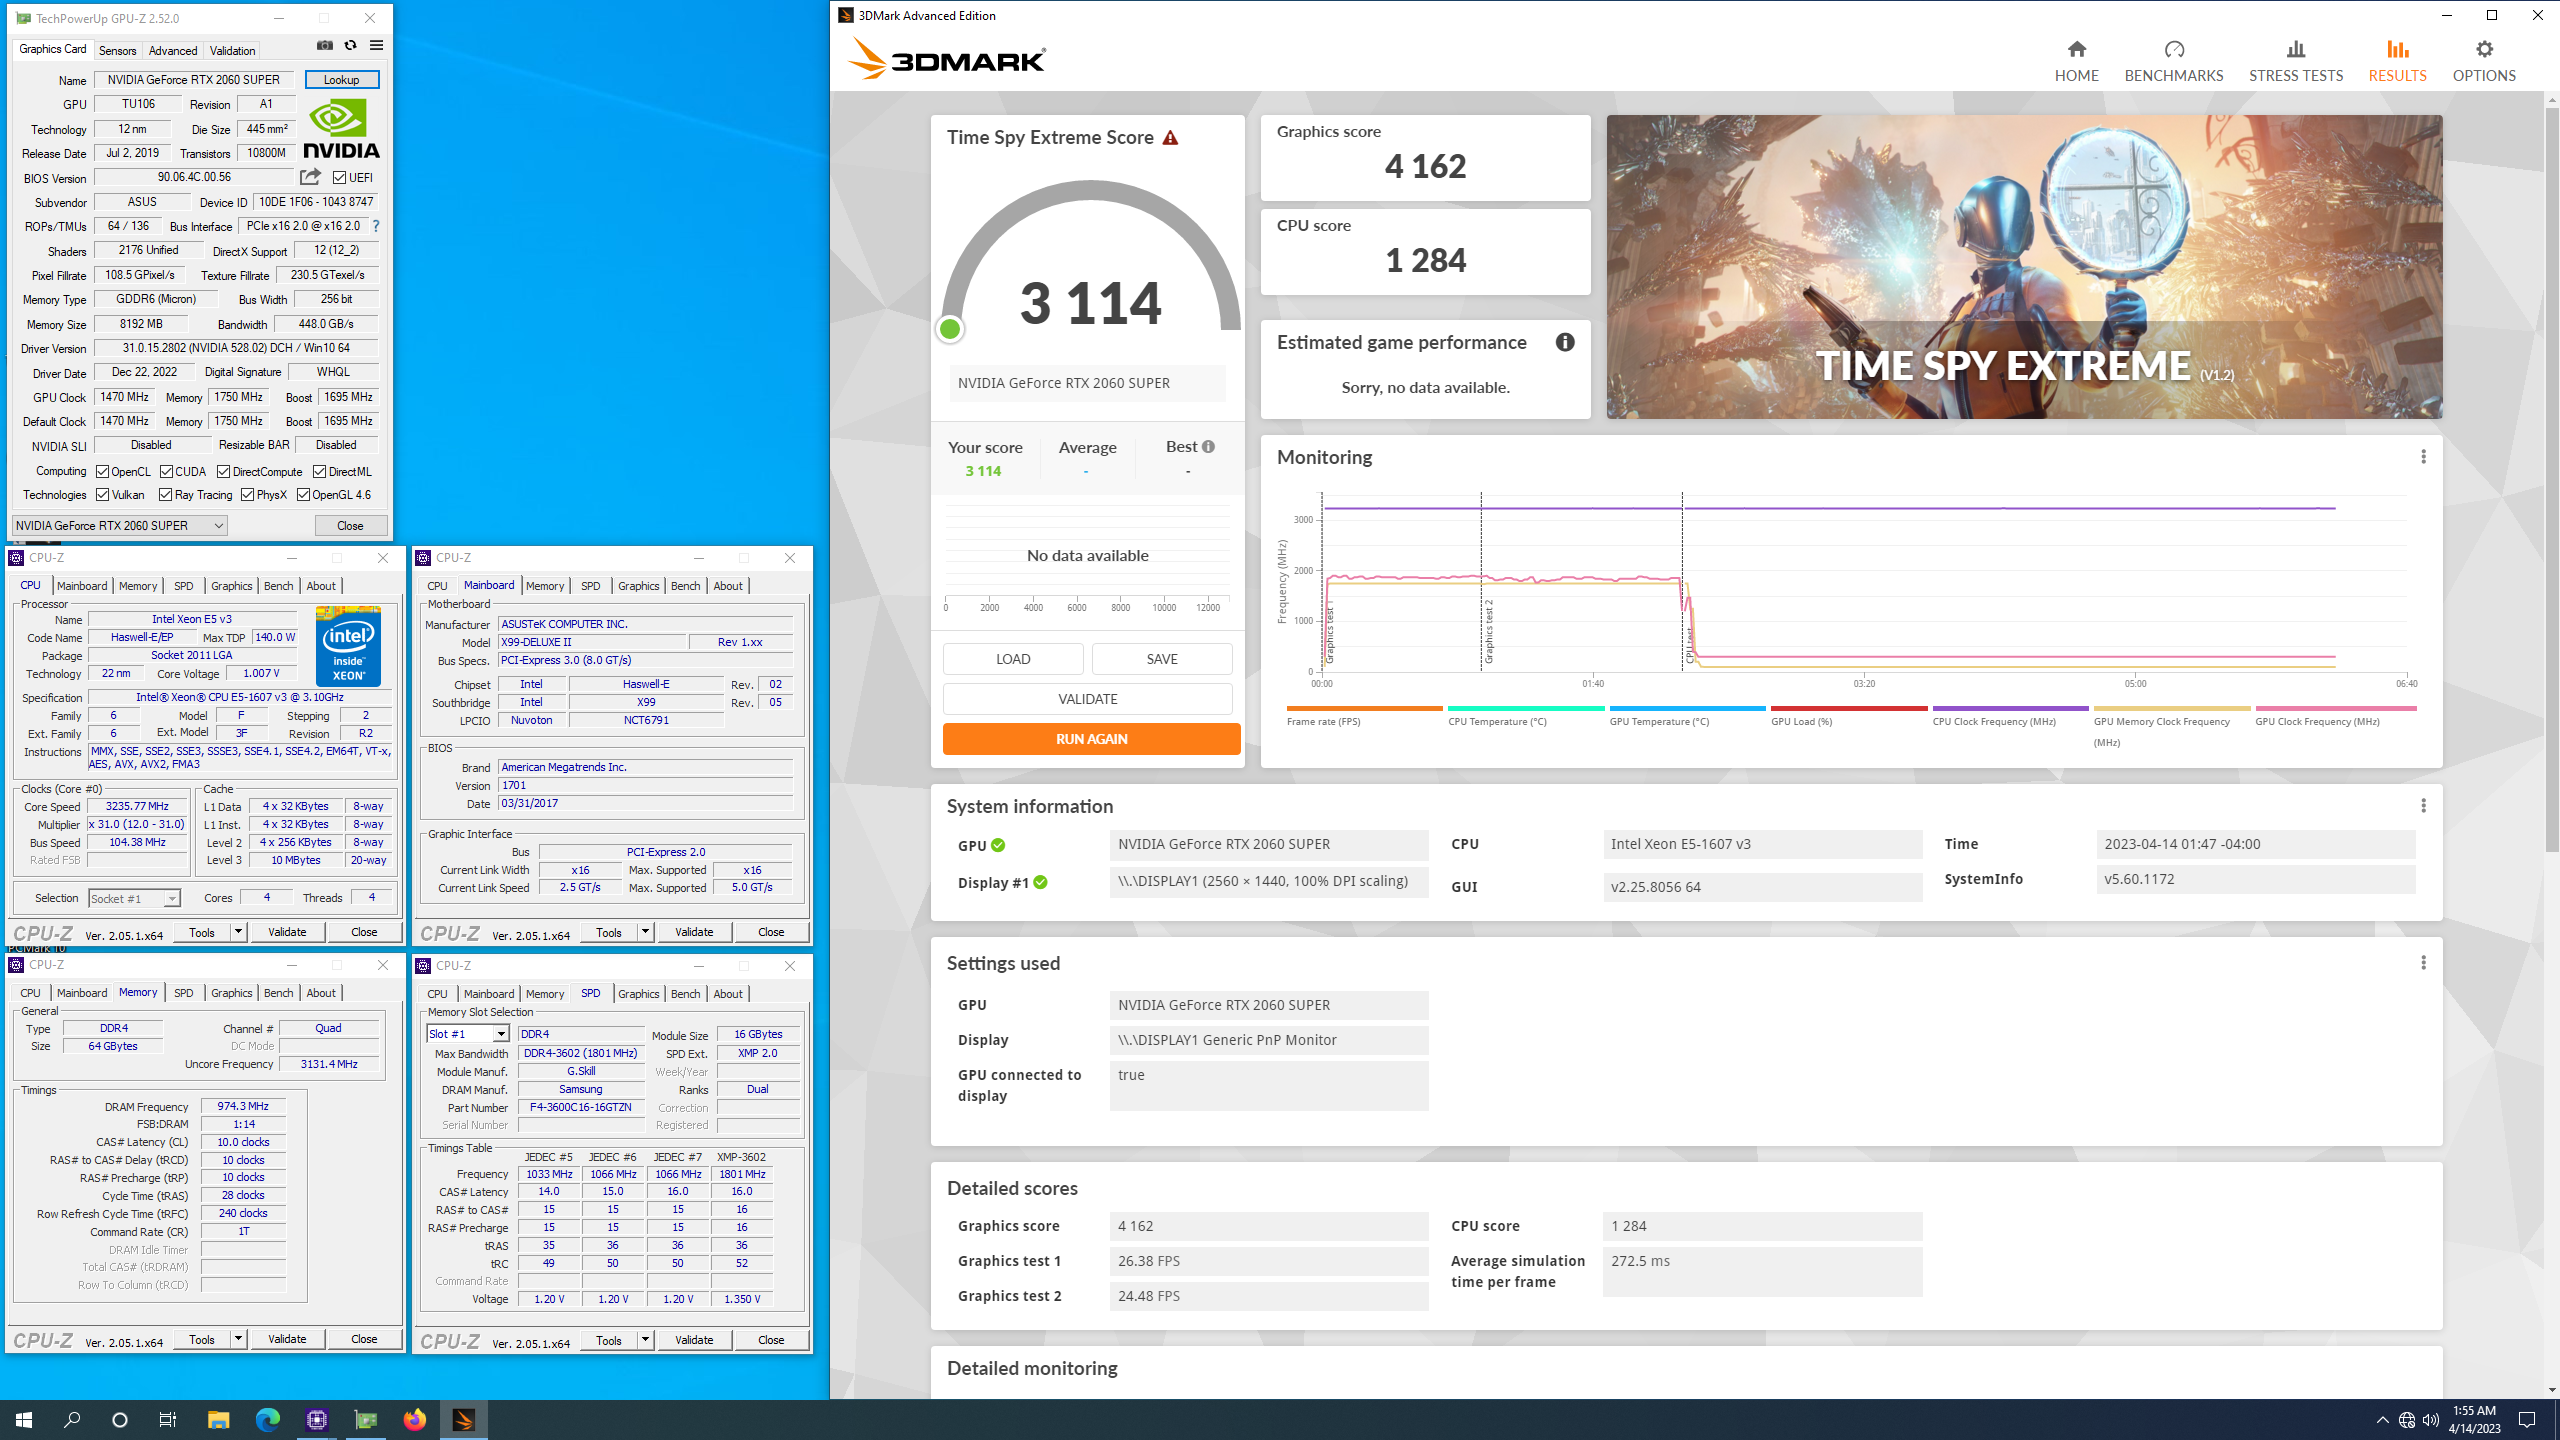Click GPU-Z refresh icon
The width and height of the screenshot is (2560, 1440).
click(x=350, y=45)
